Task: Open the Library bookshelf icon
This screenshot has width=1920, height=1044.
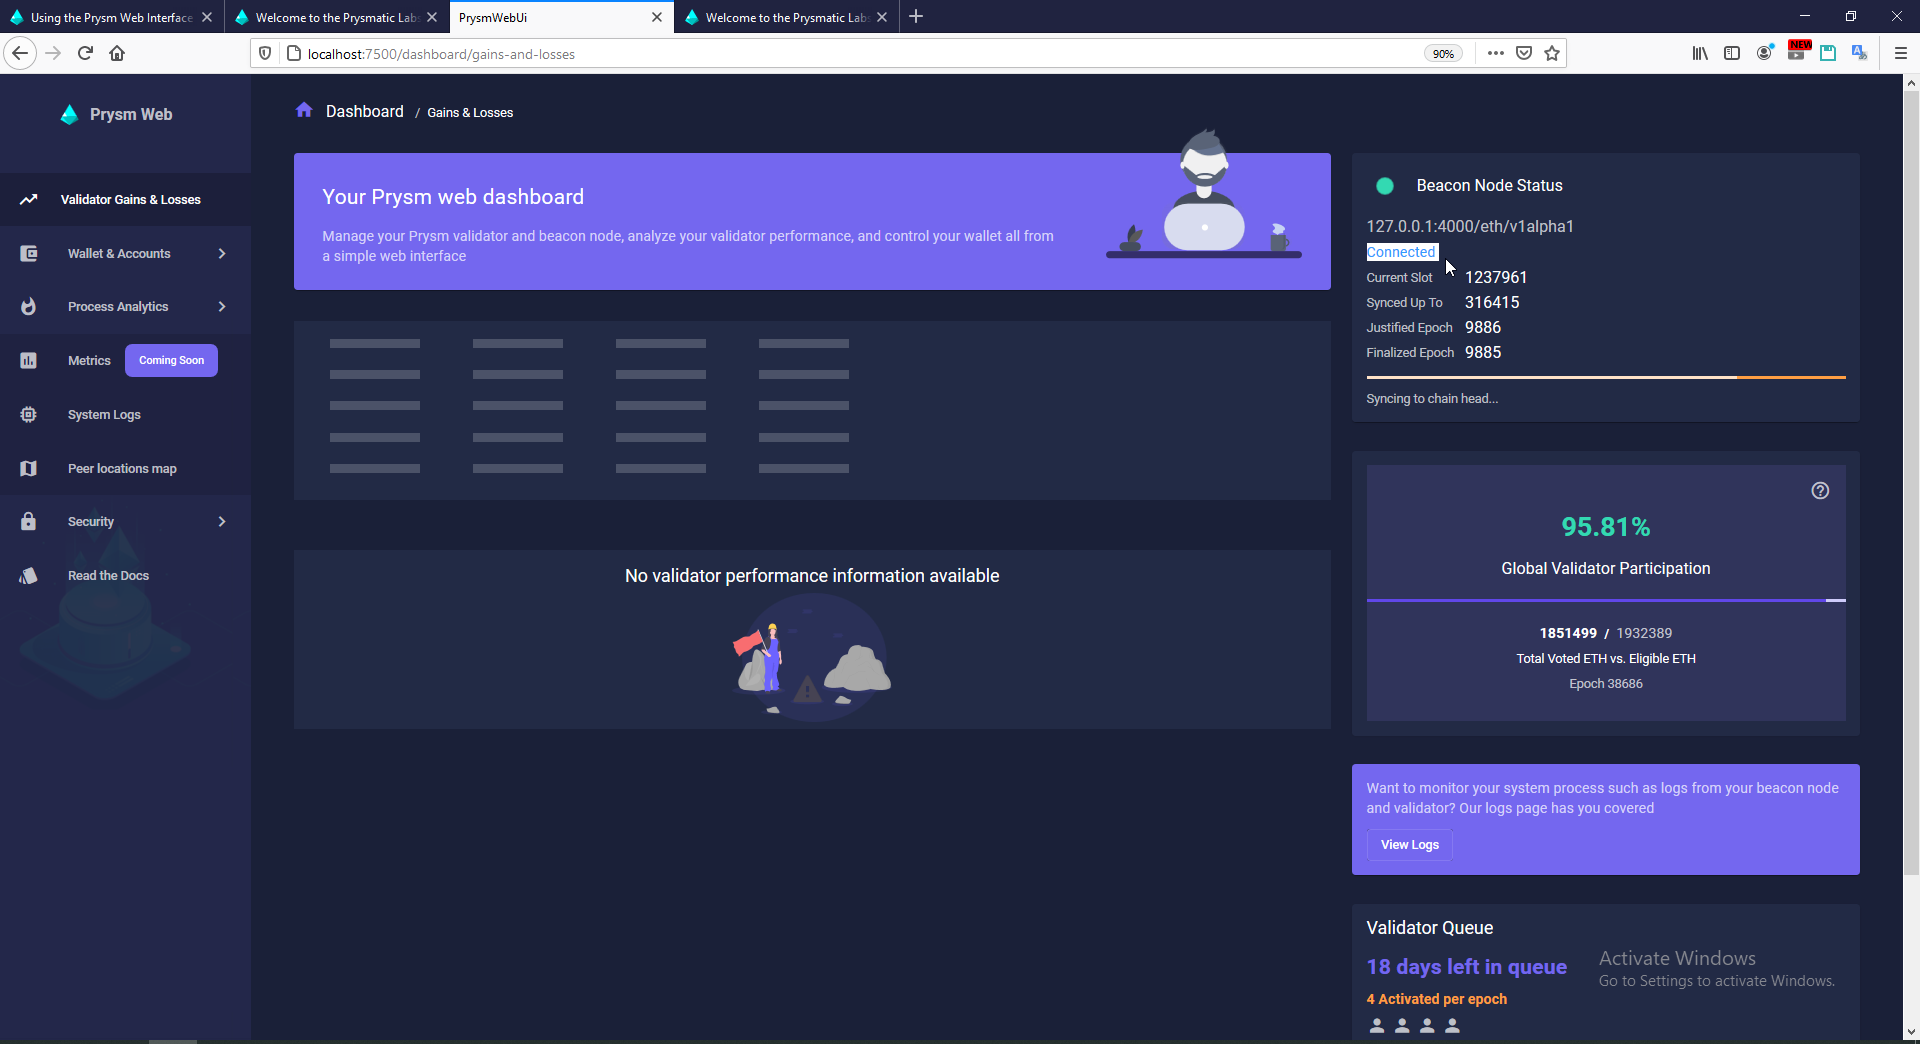Action: pyautogui.click(x=1700, y=54)
